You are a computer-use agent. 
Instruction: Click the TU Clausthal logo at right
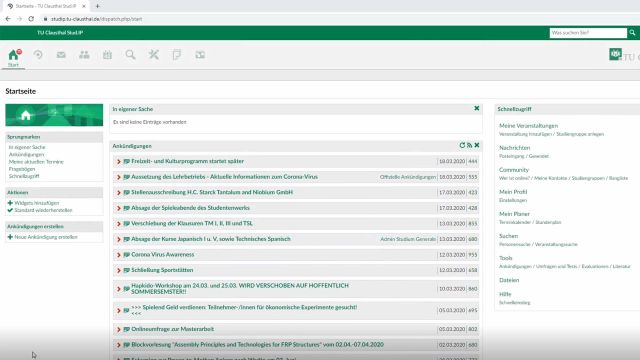tap(624, 55)
